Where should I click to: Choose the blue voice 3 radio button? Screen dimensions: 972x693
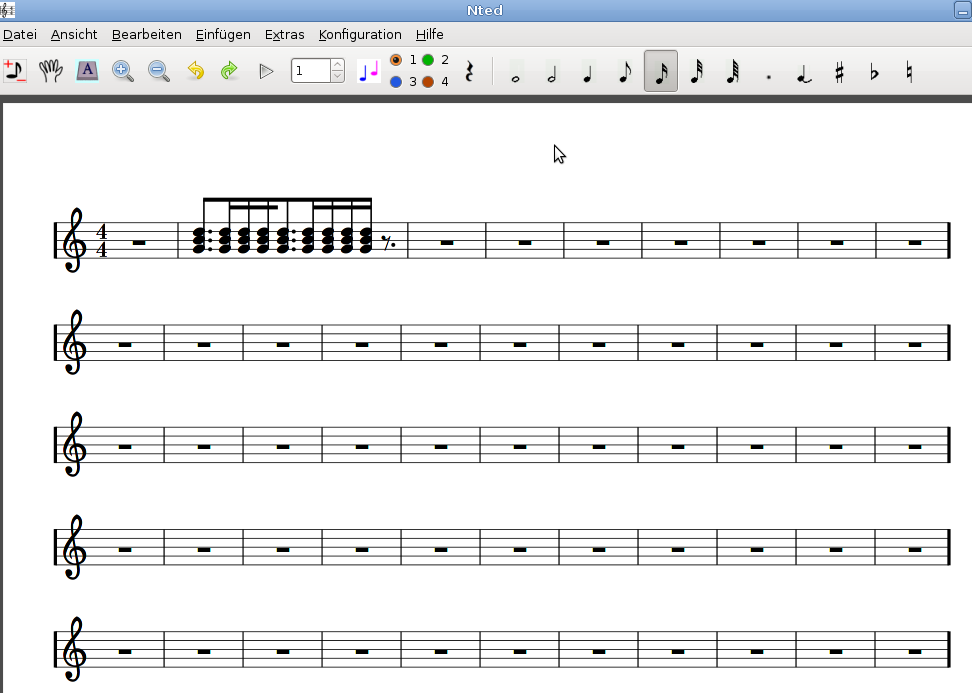(396, 82)
